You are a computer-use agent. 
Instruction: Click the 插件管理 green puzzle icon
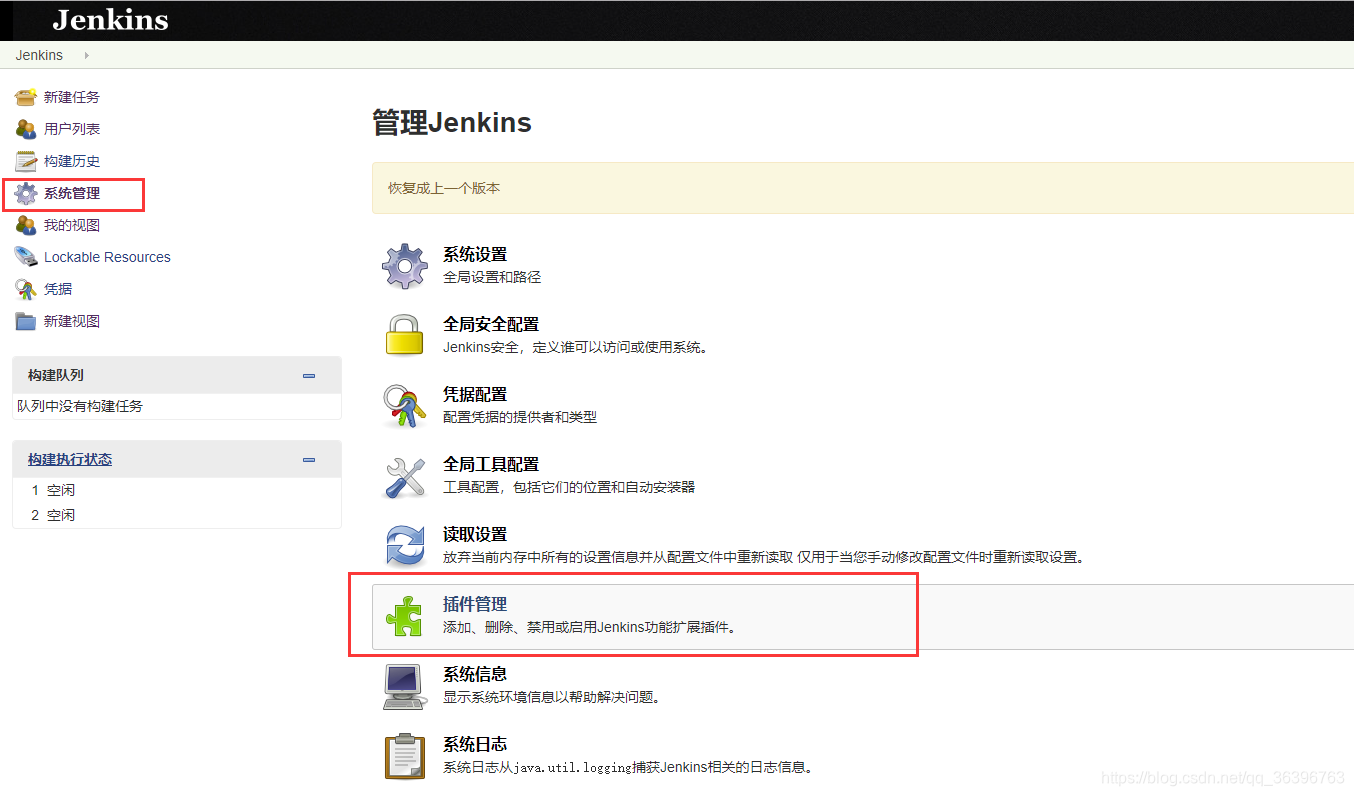pyautogui.click(x=405, y=616)
